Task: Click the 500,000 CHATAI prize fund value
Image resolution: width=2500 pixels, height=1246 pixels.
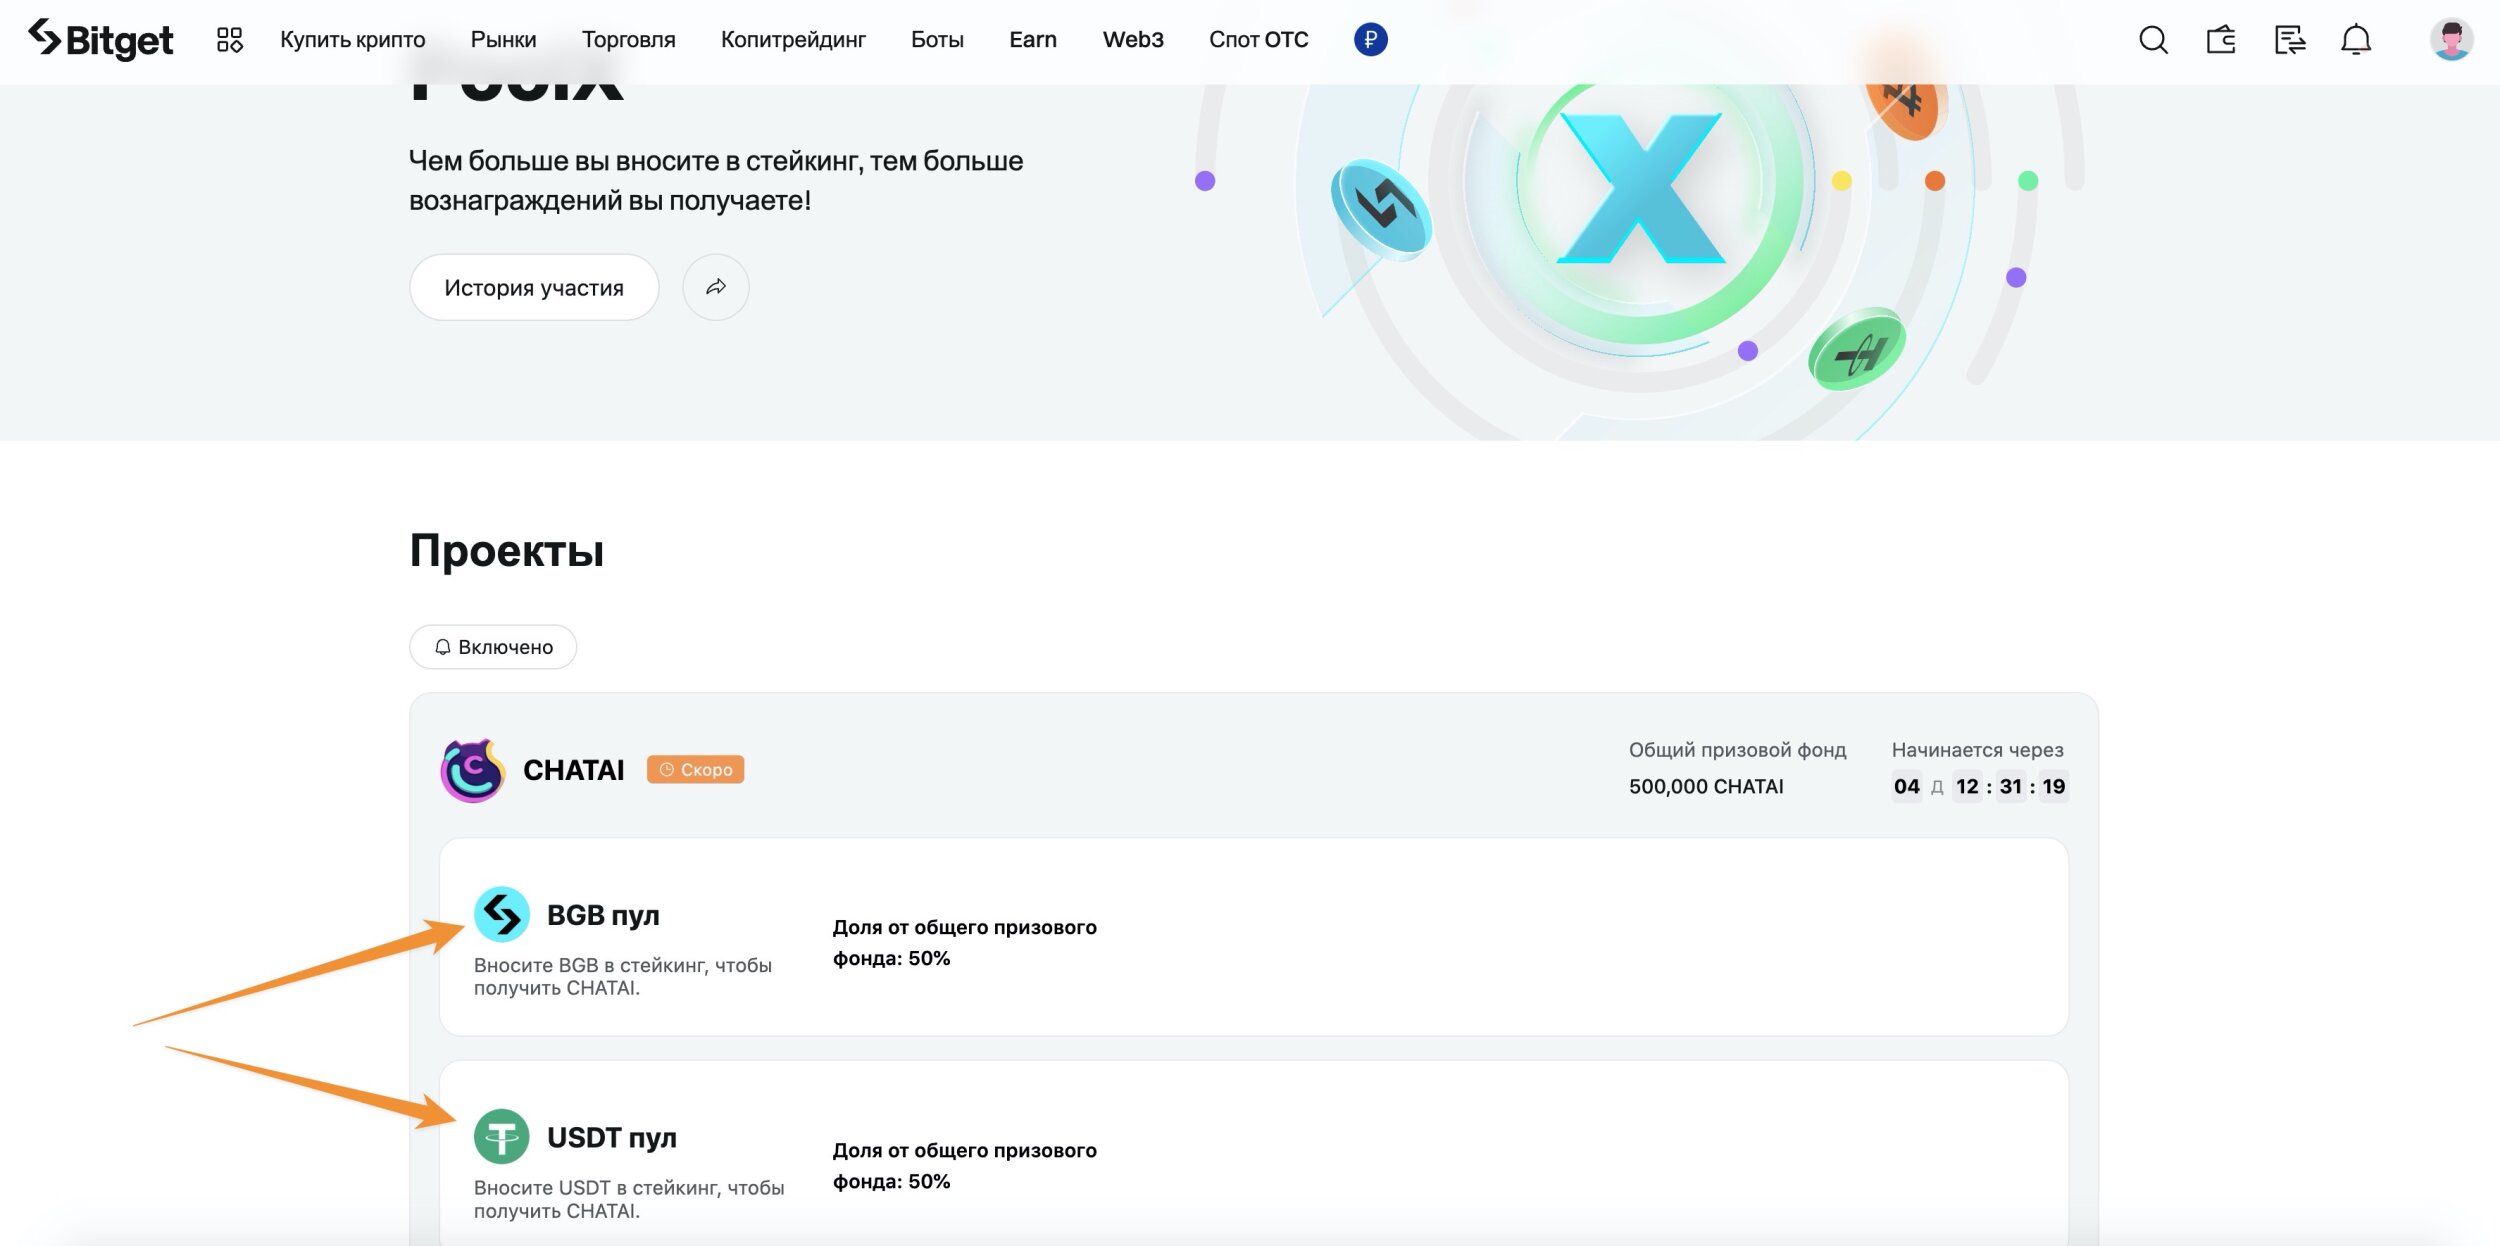Action: 1706,786
